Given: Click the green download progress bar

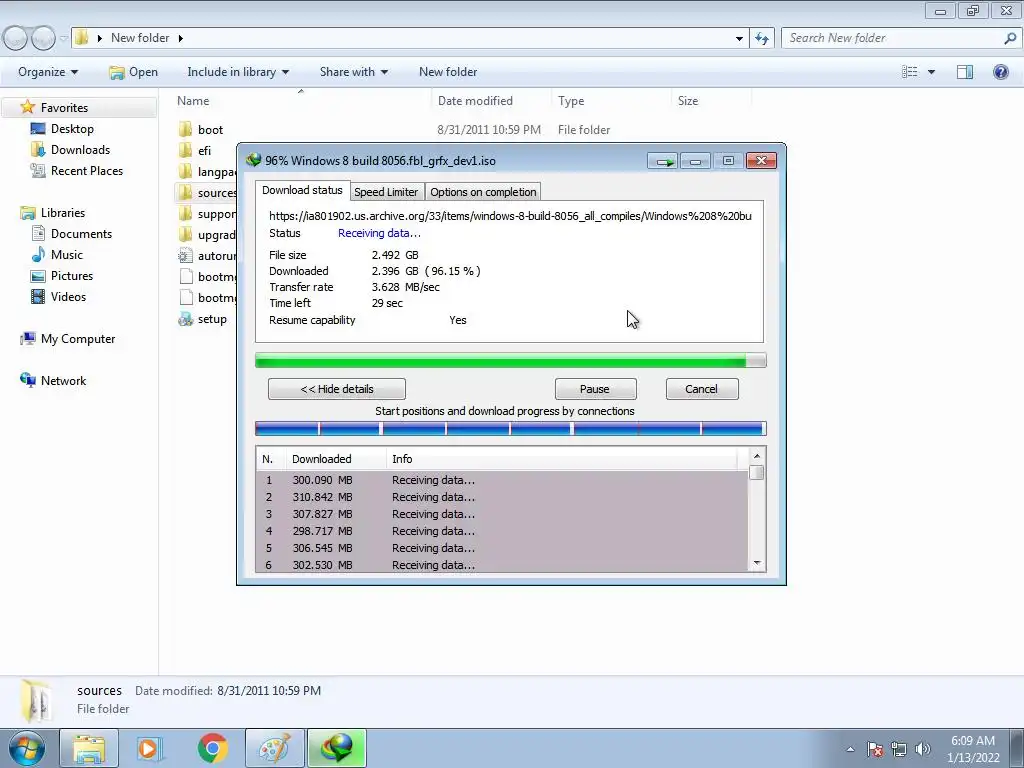Looking at the screenshot, I should point(511,360).
